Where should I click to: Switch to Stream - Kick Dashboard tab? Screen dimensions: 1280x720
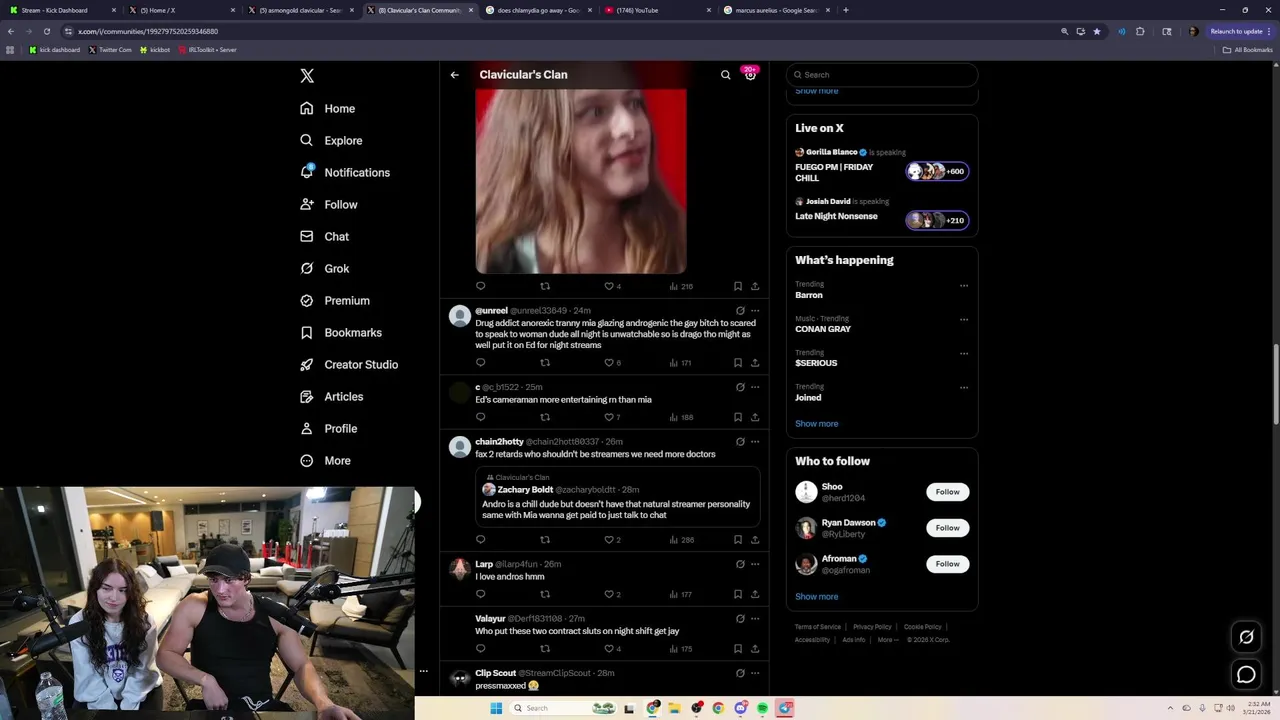pyautogui.click(x=62, y=10)
